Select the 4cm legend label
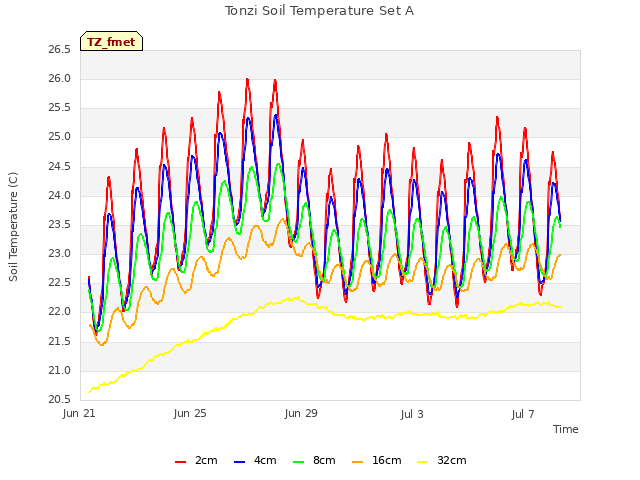This screenshot has height=480, width=640. pyautogui.click(x=265, y=460)
